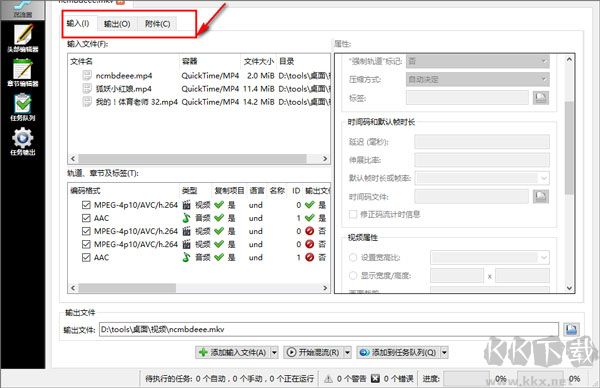Switch to the 附件(C) attachments tab
This screenshot has width=600, height=388.
(x=158, y=24)
